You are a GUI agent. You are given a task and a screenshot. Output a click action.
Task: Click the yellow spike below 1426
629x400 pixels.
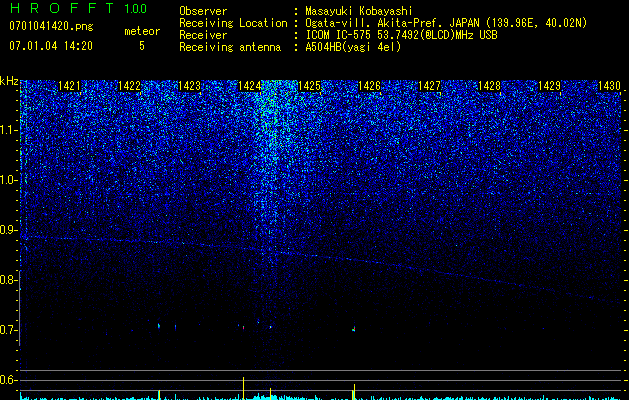pos(354,392)
